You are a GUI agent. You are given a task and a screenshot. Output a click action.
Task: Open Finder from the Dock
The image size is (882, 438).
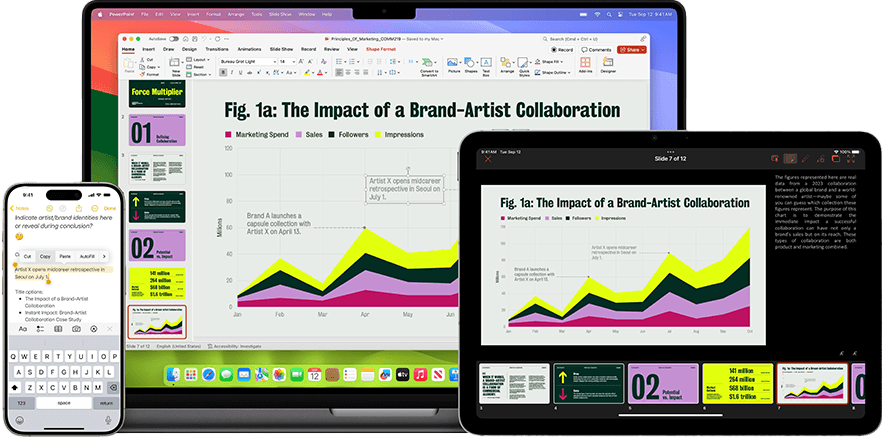[x=174, y=374]
